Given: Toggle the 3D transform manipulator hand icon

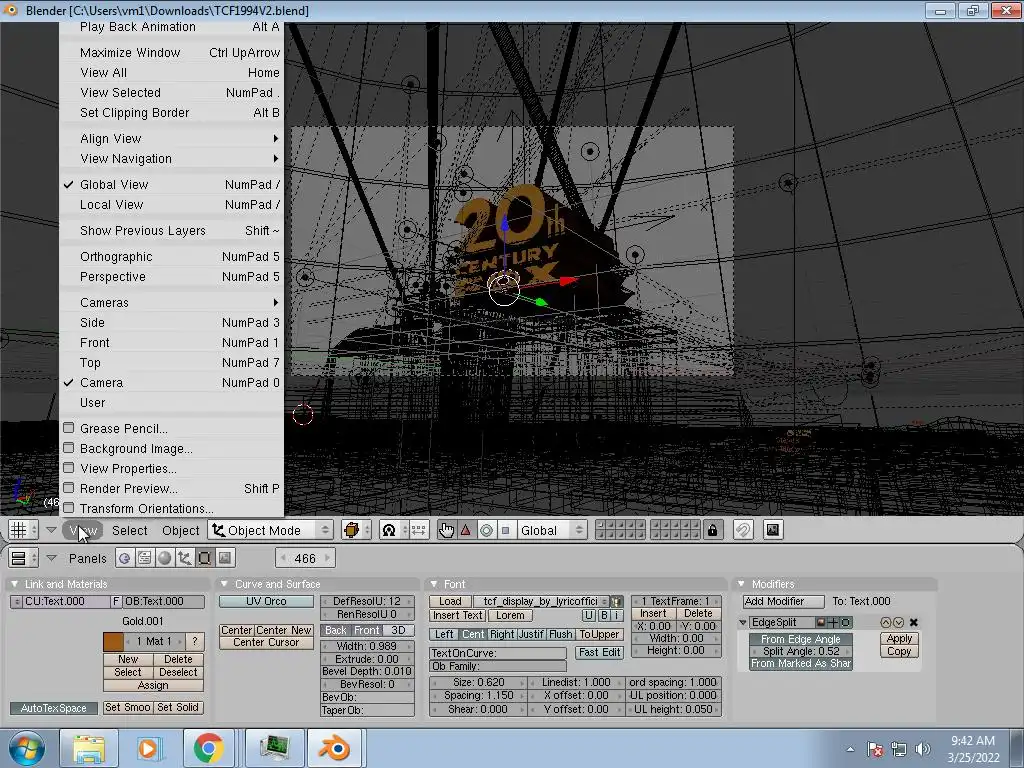Looking at the screenshot, I should [446, 530].
